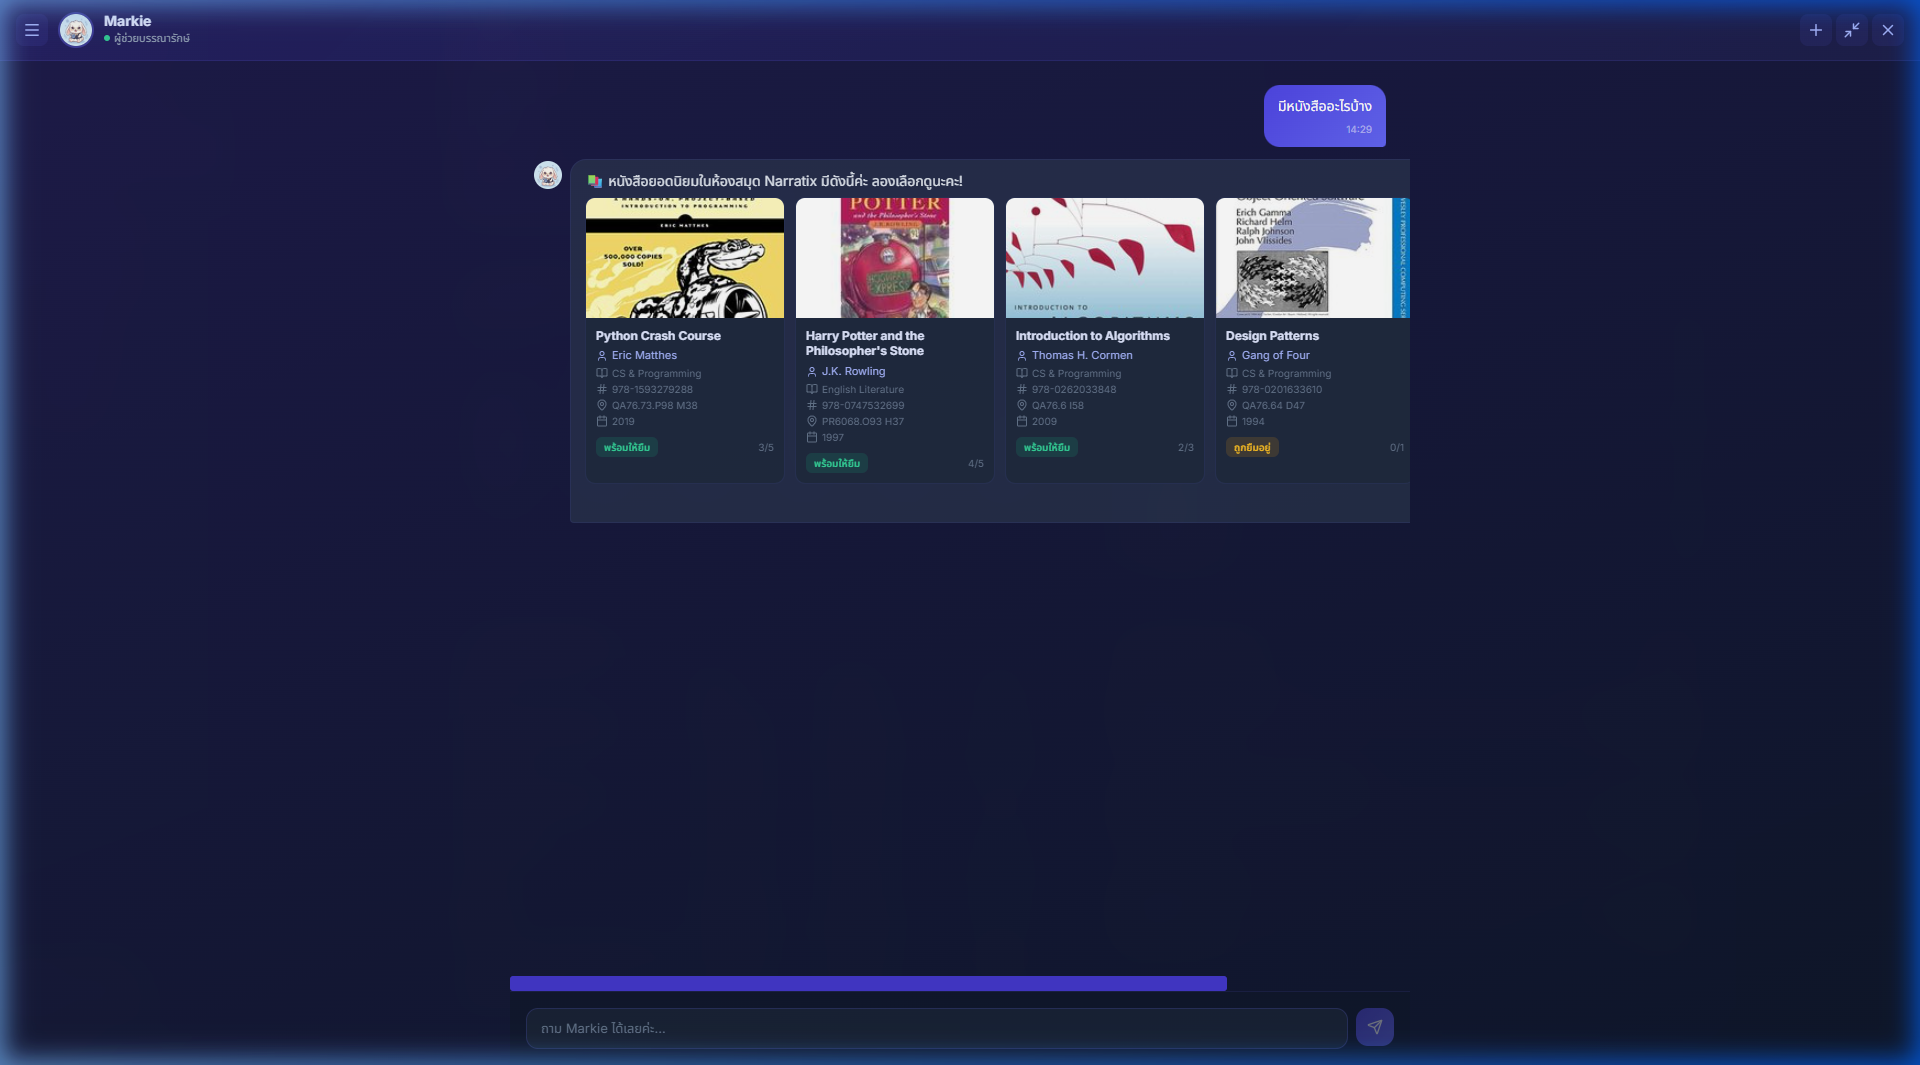
Task: Select the Eric Matthes author name
Action: point(644,355)
